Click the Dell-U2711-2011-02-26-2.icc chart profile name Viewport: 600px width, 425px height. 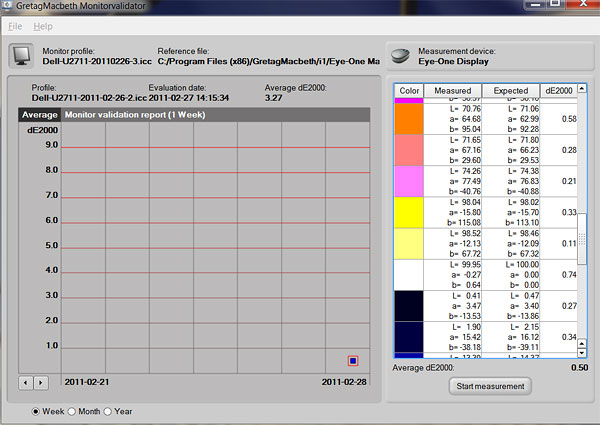89,98
